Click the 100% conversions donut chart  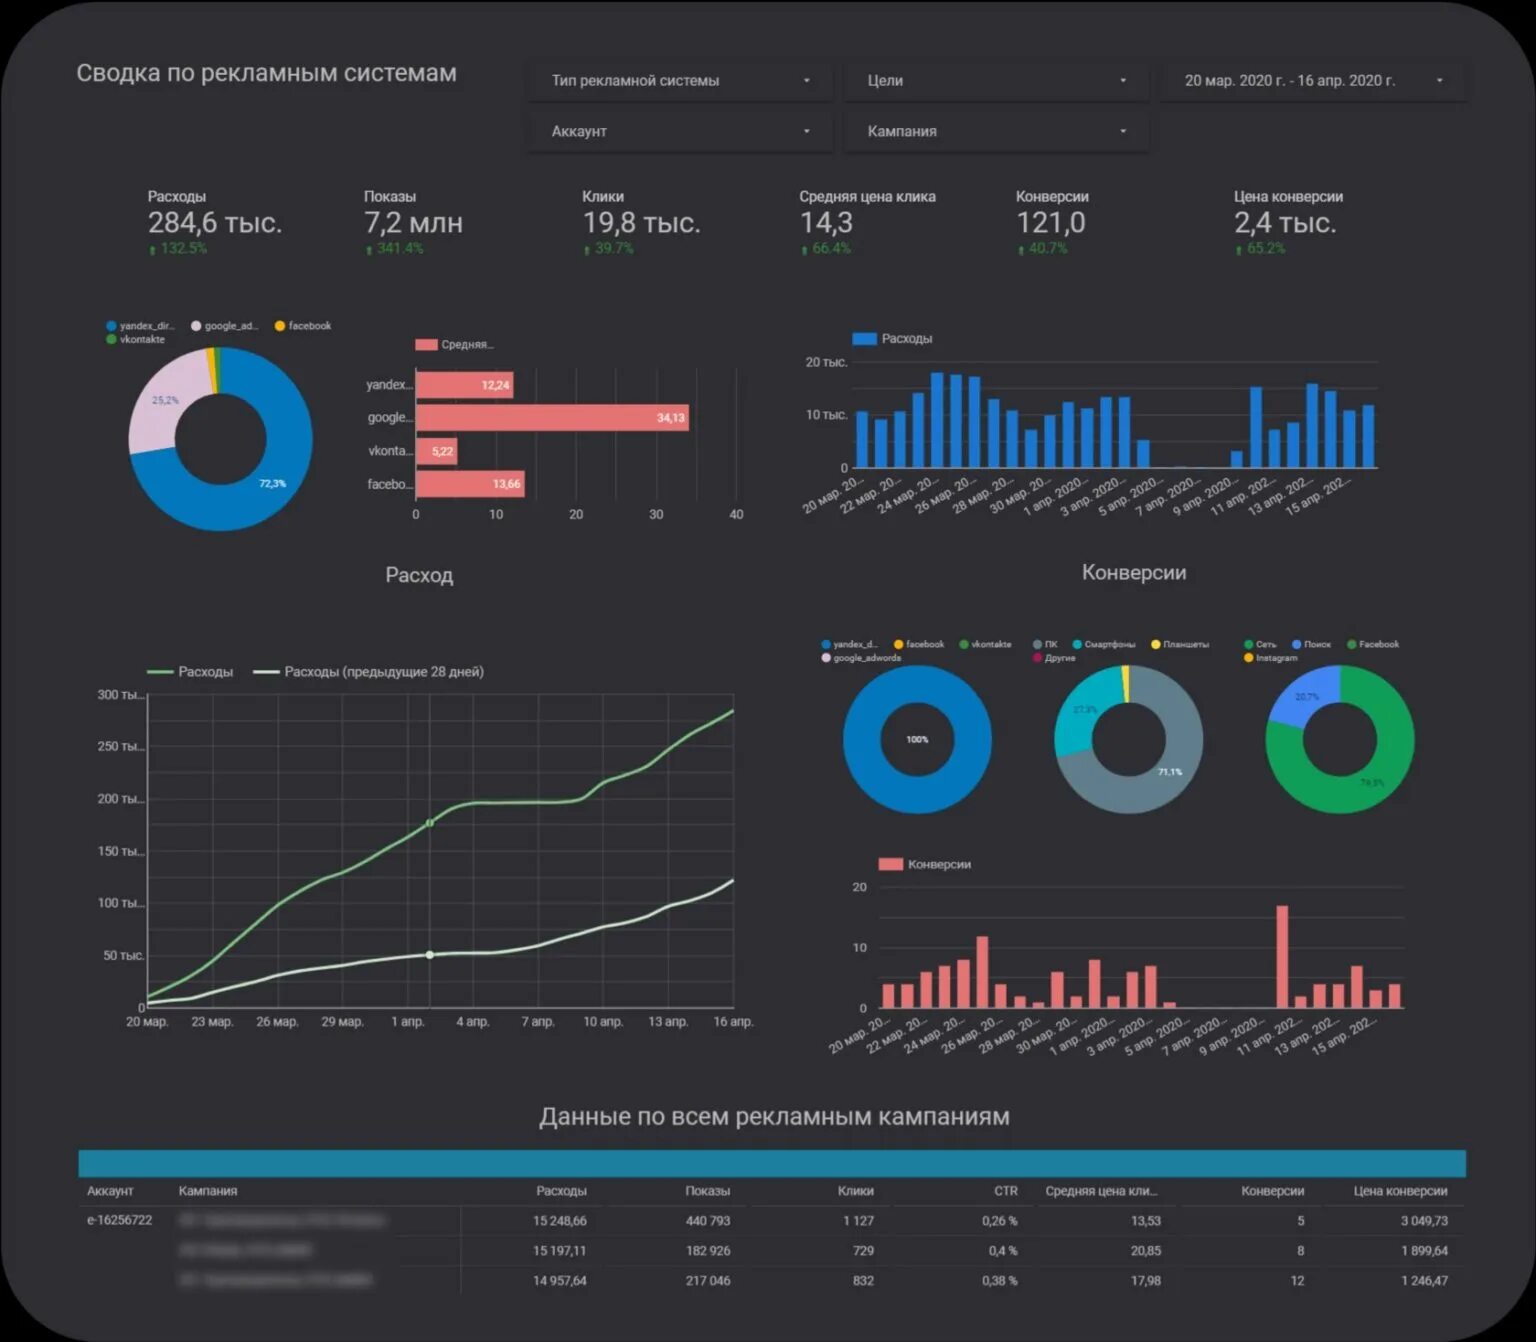(917, 740)
